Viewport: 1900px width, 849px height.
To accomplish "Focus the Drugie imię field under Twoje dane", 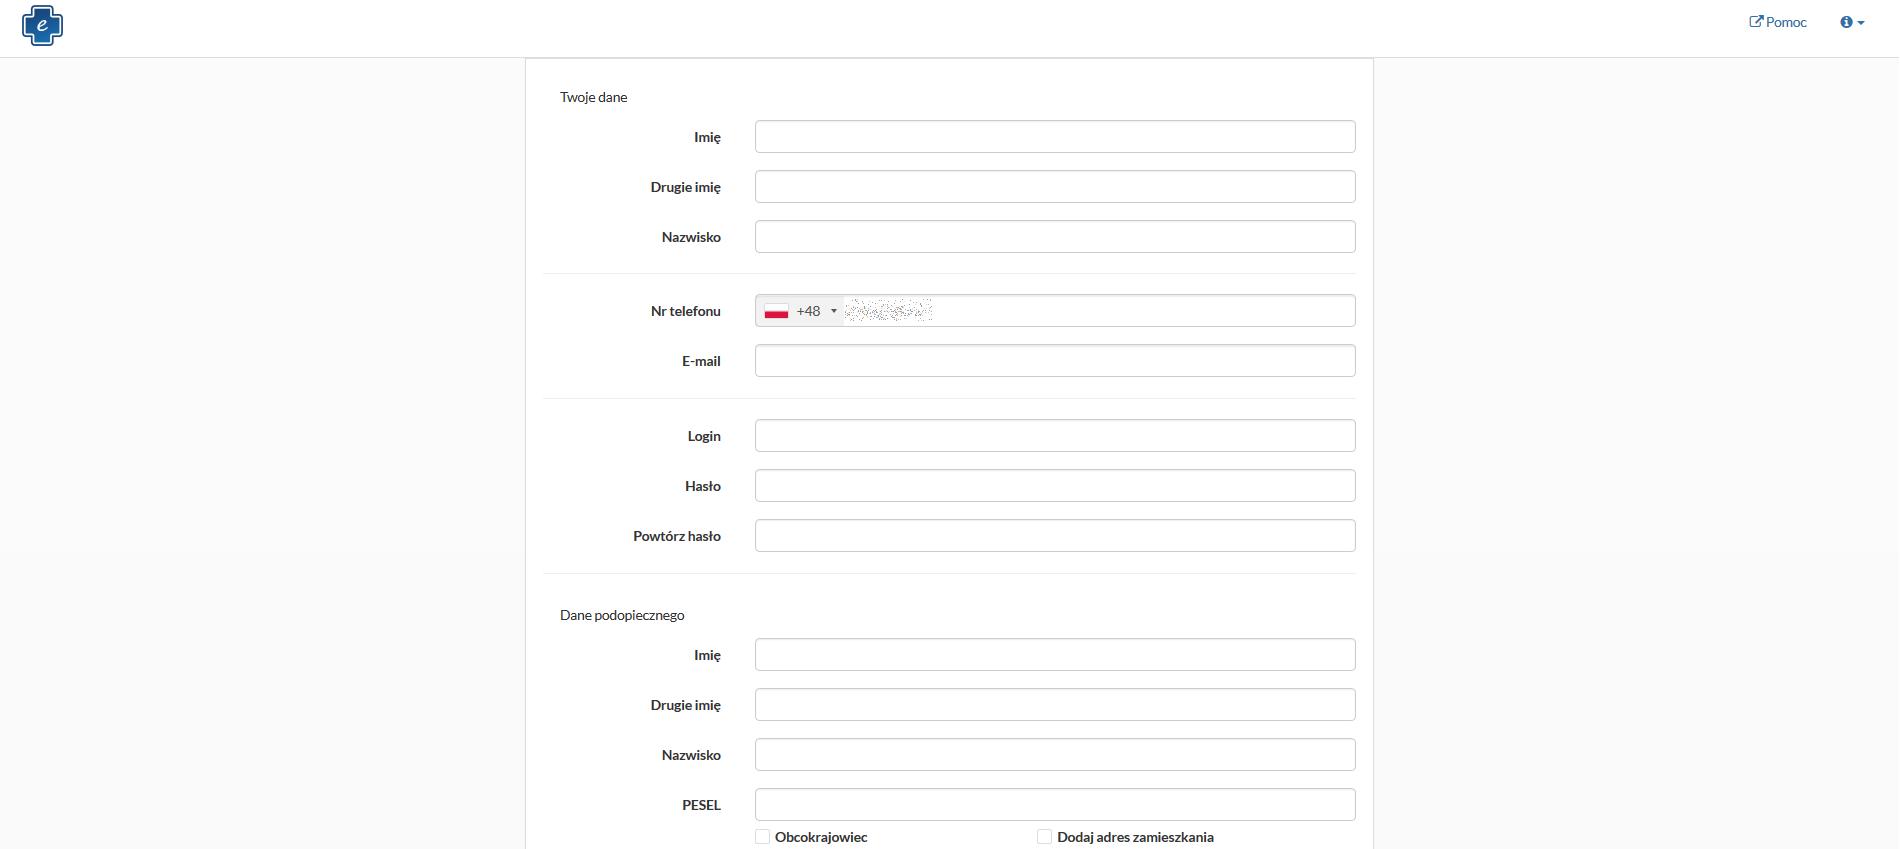I will click(x=1055, y=187).
